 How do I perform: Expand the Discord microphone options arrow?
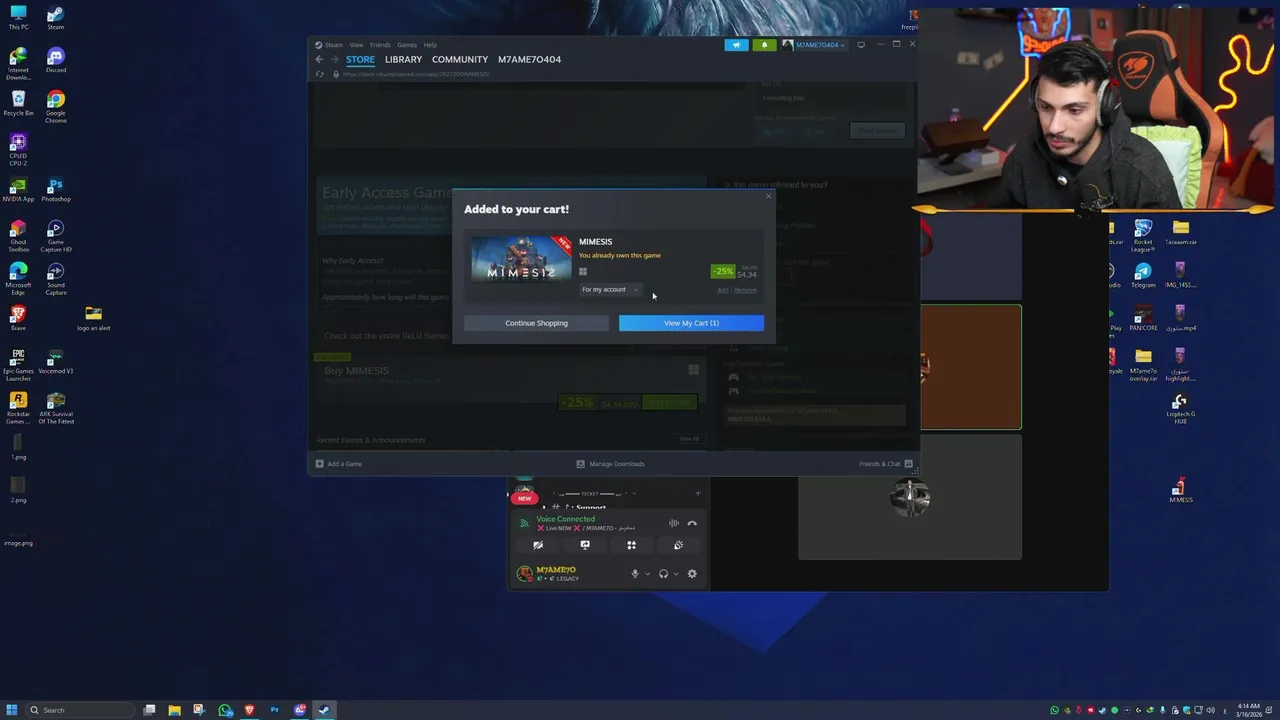click(647, 574)
